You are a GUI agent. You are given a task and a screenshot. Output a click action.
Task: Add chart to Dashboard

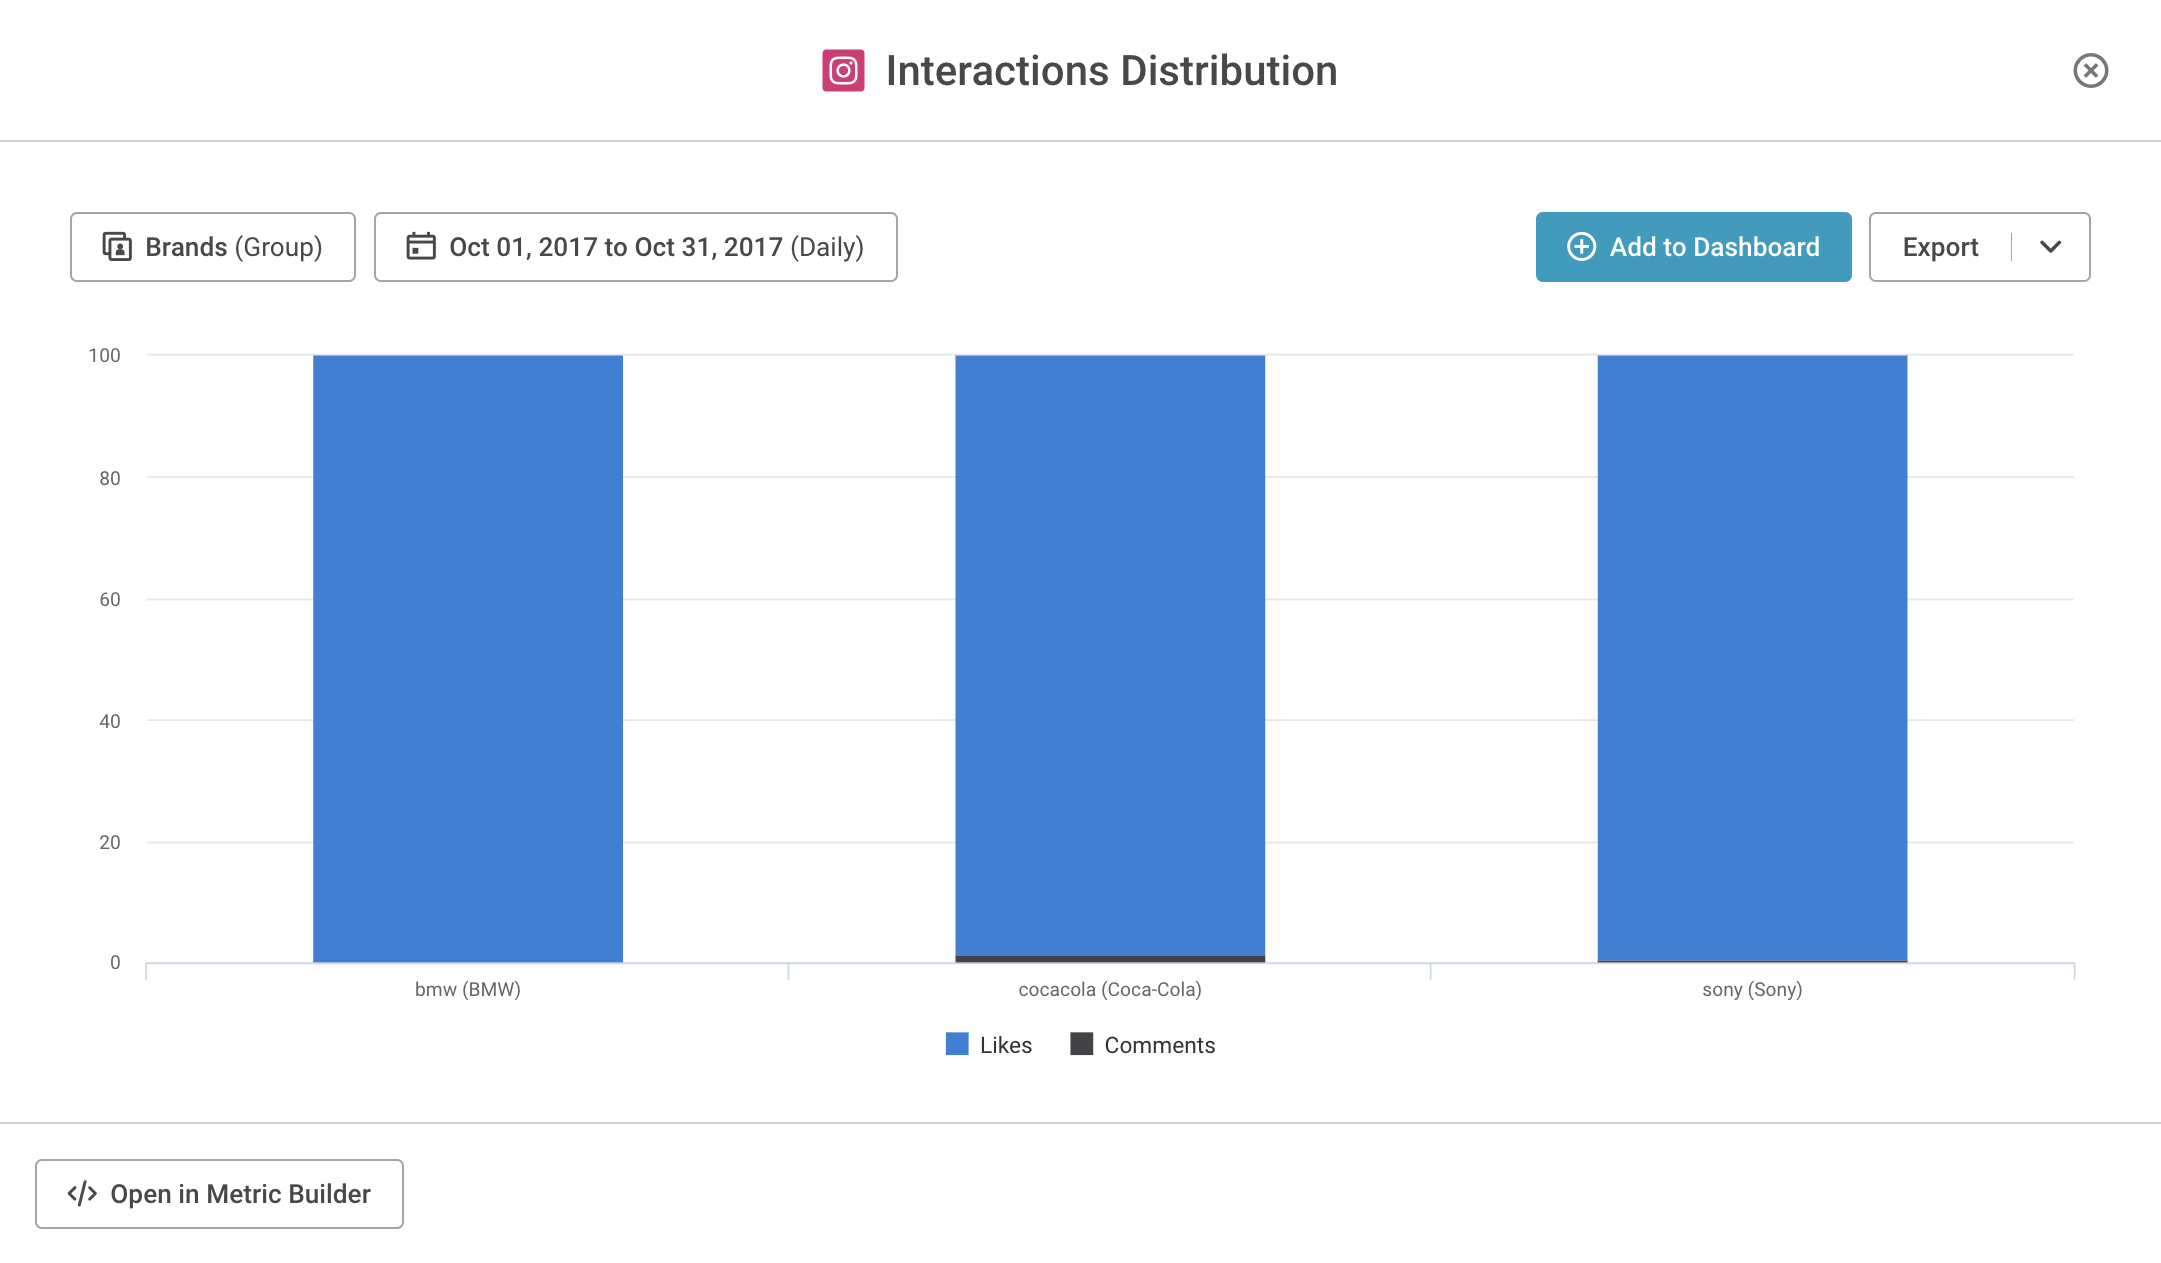click(x=1693, y=247)
